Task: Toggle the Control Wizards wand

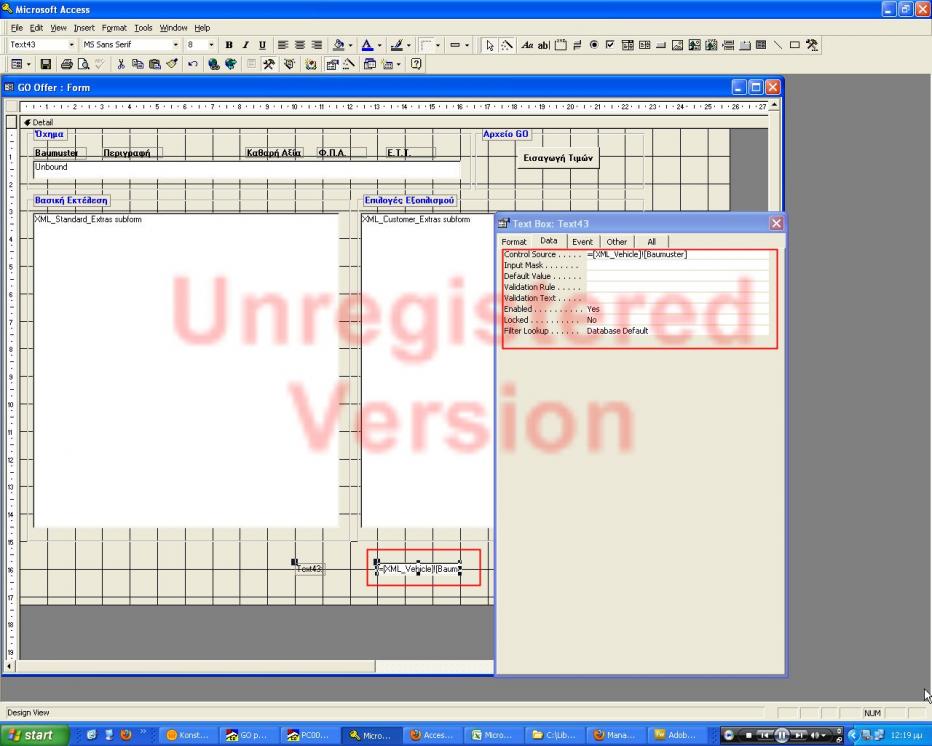Action: [x=507, y=45]
